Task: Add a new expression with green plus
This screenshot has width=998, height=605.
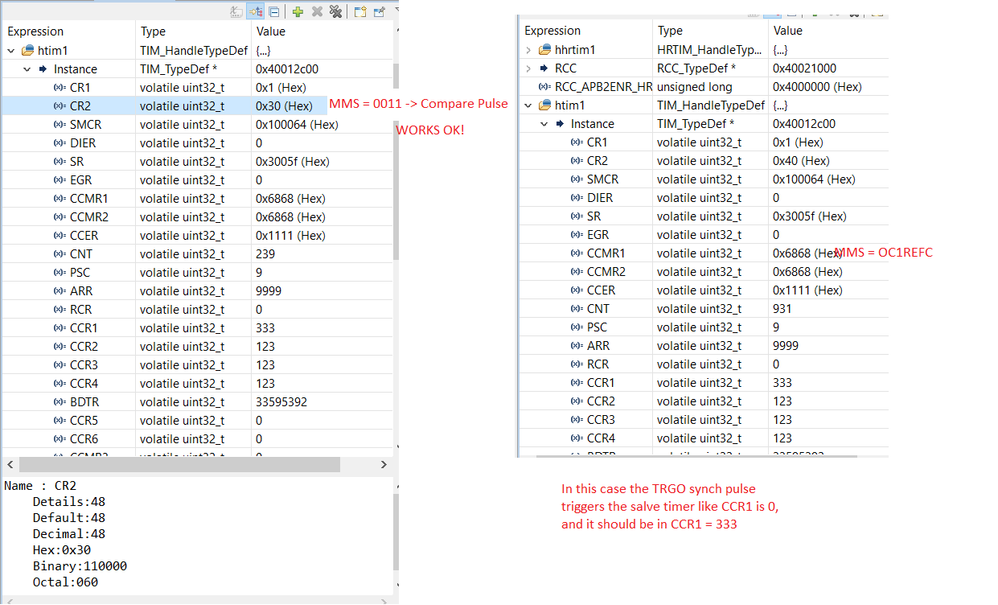Action: coord(297,11)
